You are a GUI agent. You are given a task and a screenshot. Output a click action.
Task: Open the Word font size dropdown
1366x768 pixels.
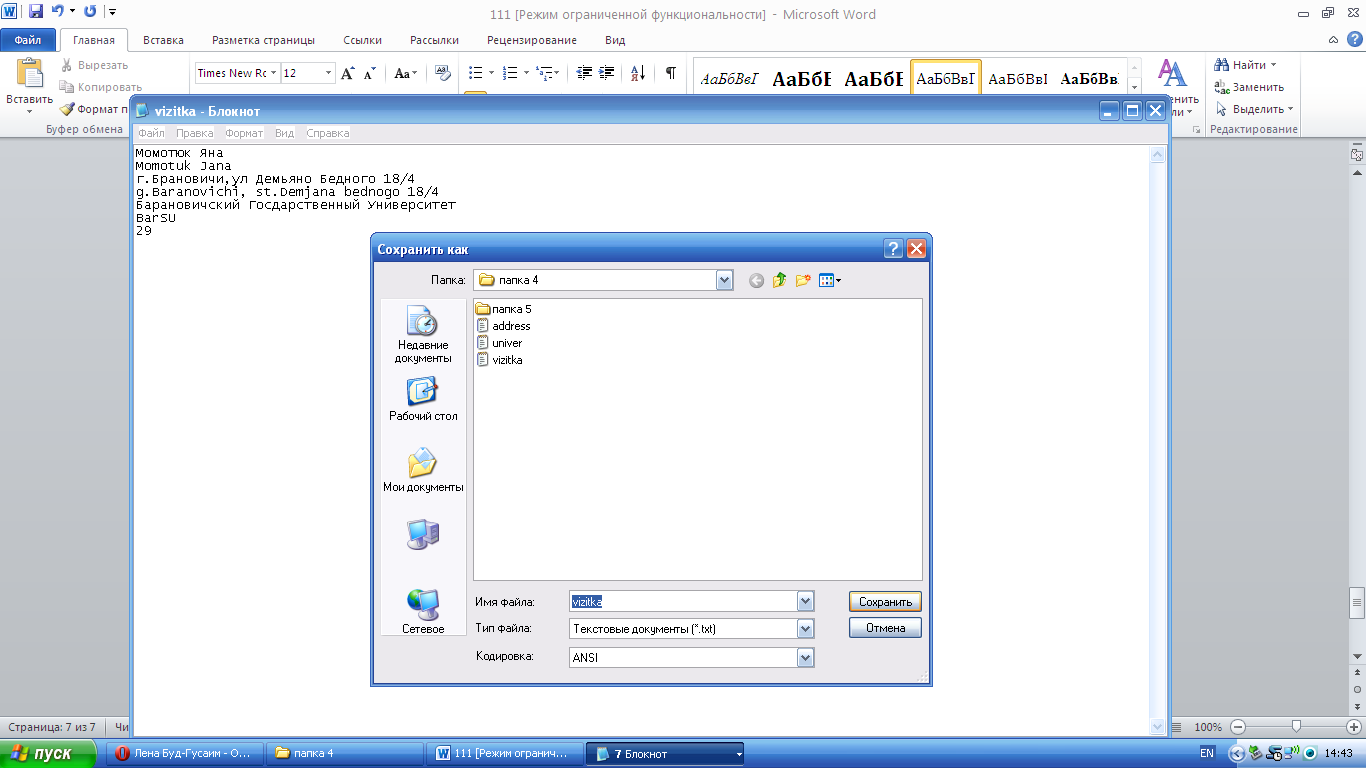[x=329, y=73]
